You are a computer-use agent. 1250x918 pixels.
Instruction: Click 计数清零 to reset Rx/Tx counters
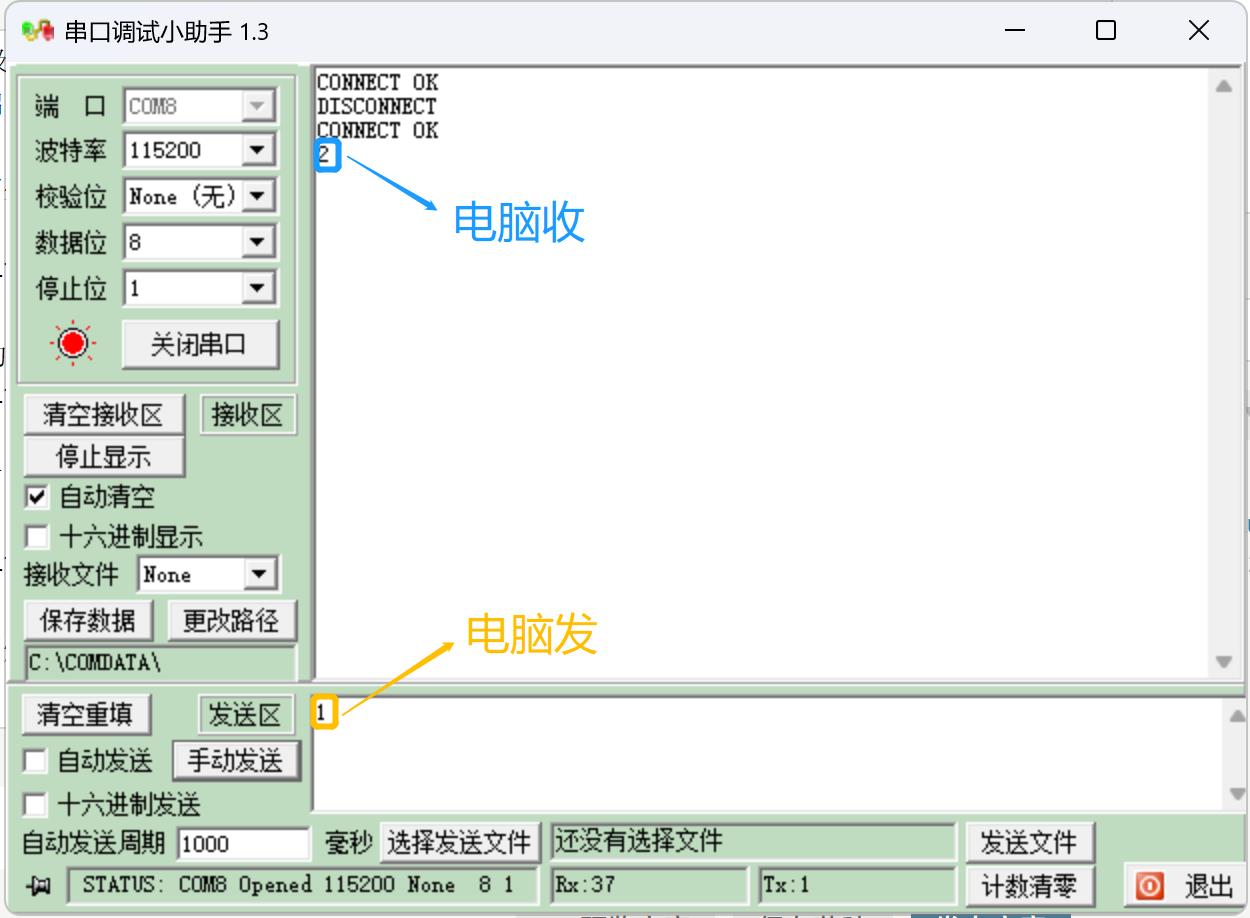(x=1031, y=885)
